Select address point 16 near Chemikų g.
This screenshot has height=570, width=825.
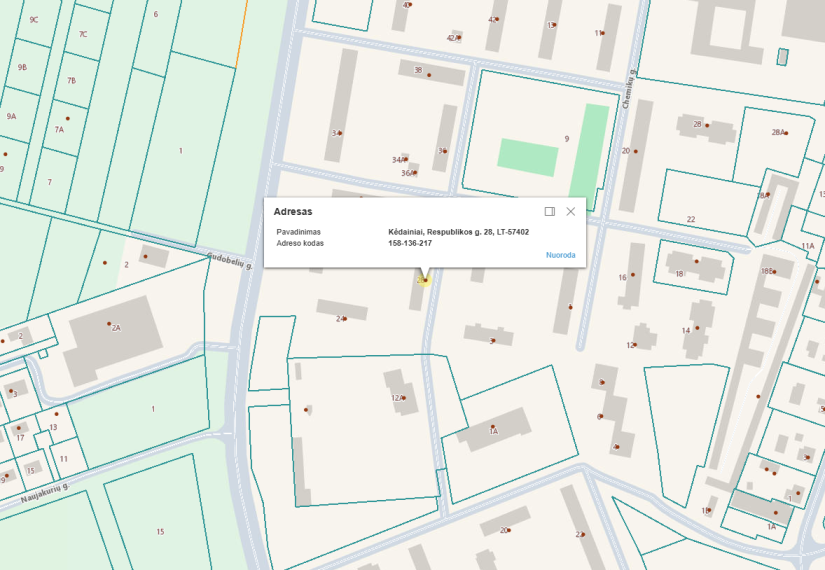632,275
